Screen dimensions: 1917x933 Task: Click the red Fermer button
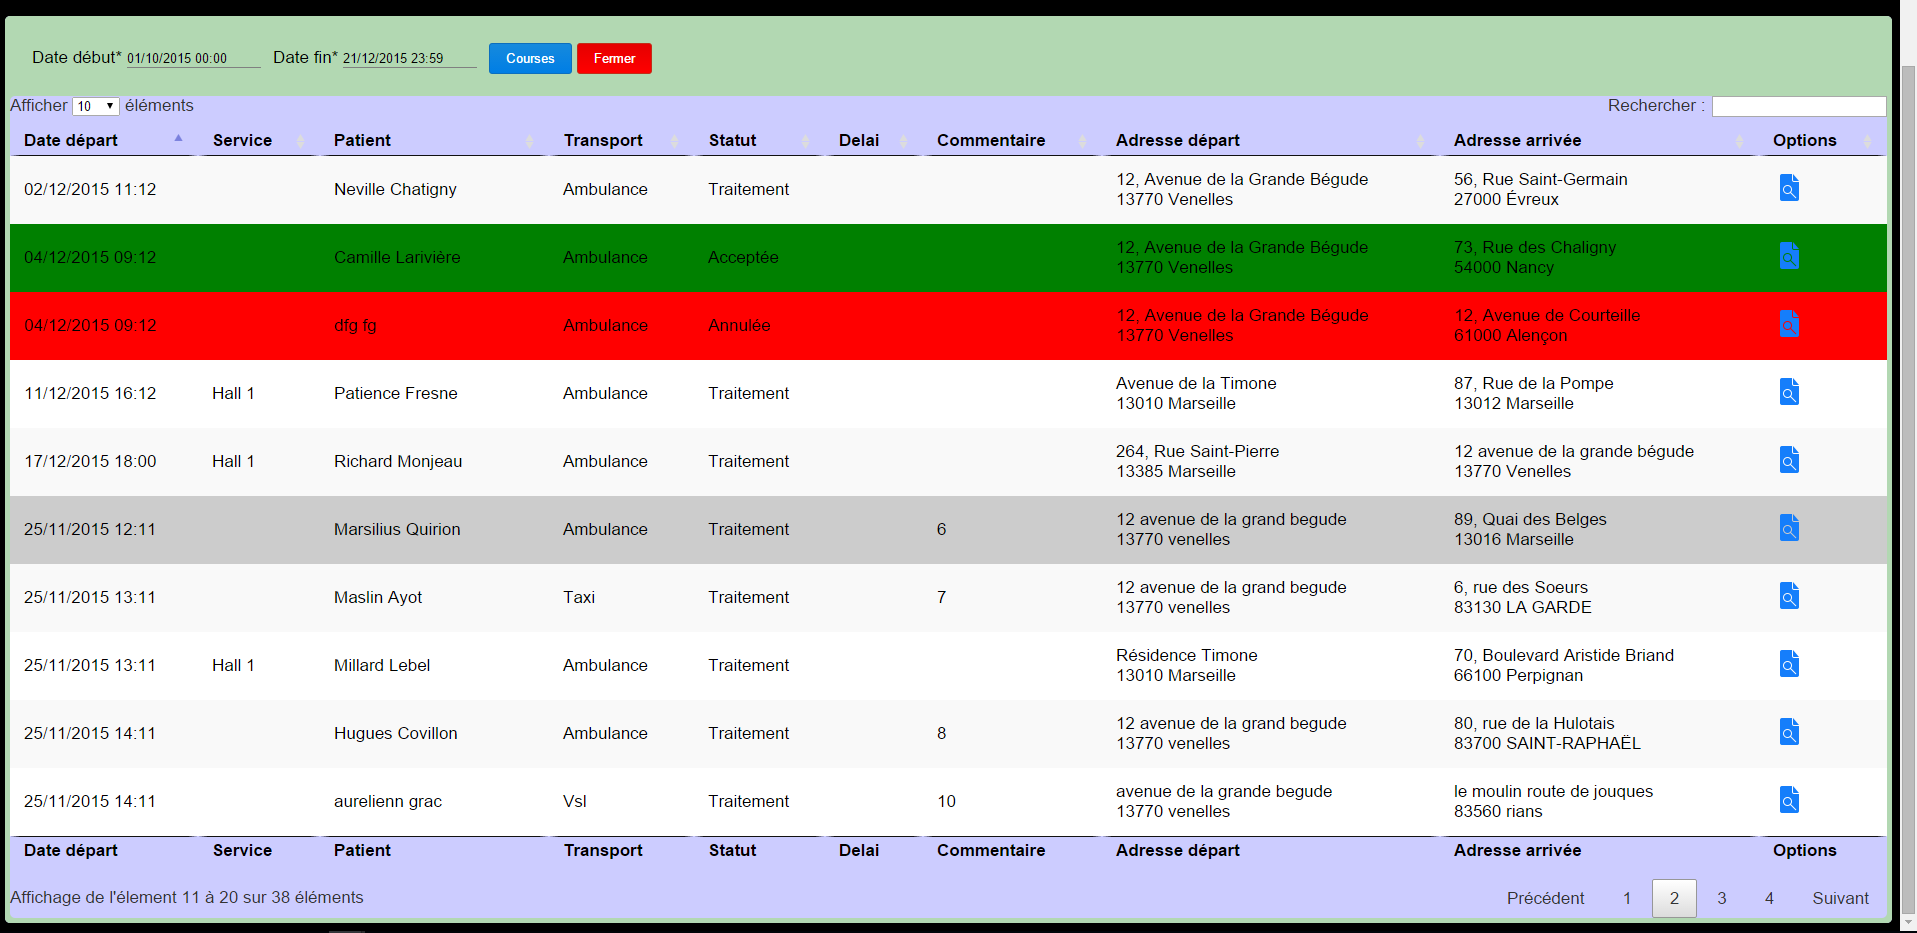pyautogui.click(x=614, y=58)
